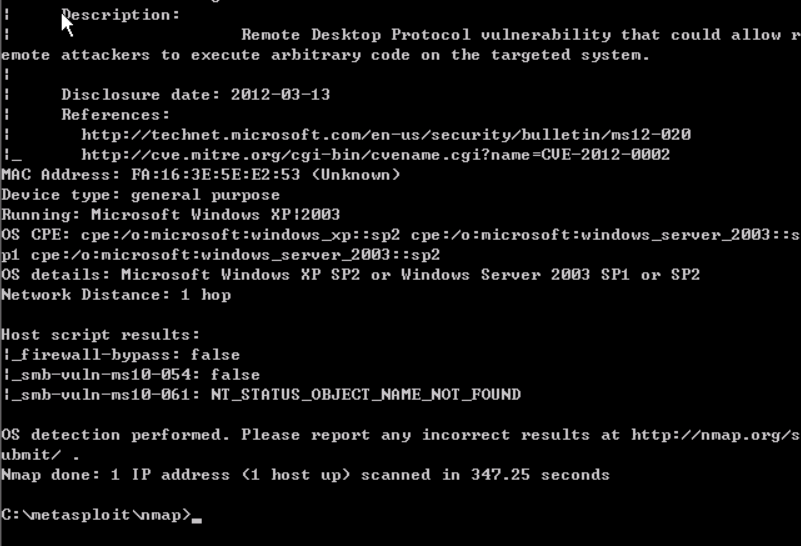Click the "Running: Microsoft Windows XP|2003" line

pos(170,215)
